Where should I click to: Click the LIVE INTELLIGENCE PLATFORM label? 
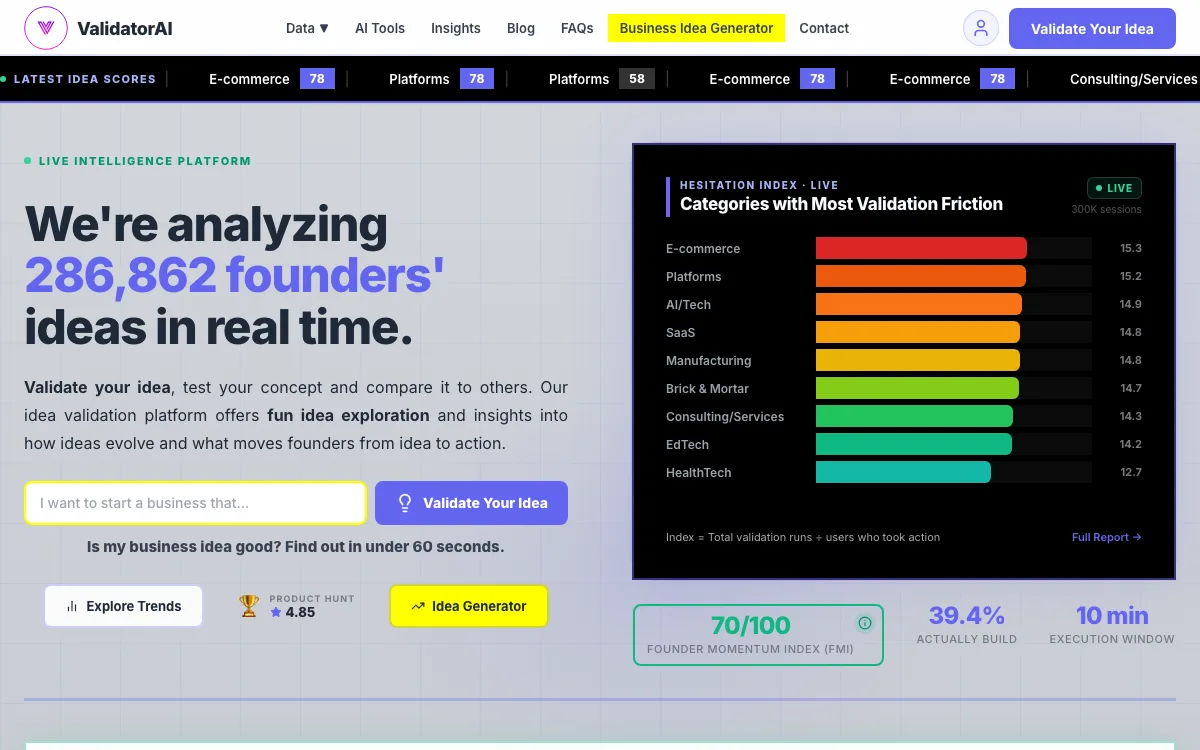point(144,161)
